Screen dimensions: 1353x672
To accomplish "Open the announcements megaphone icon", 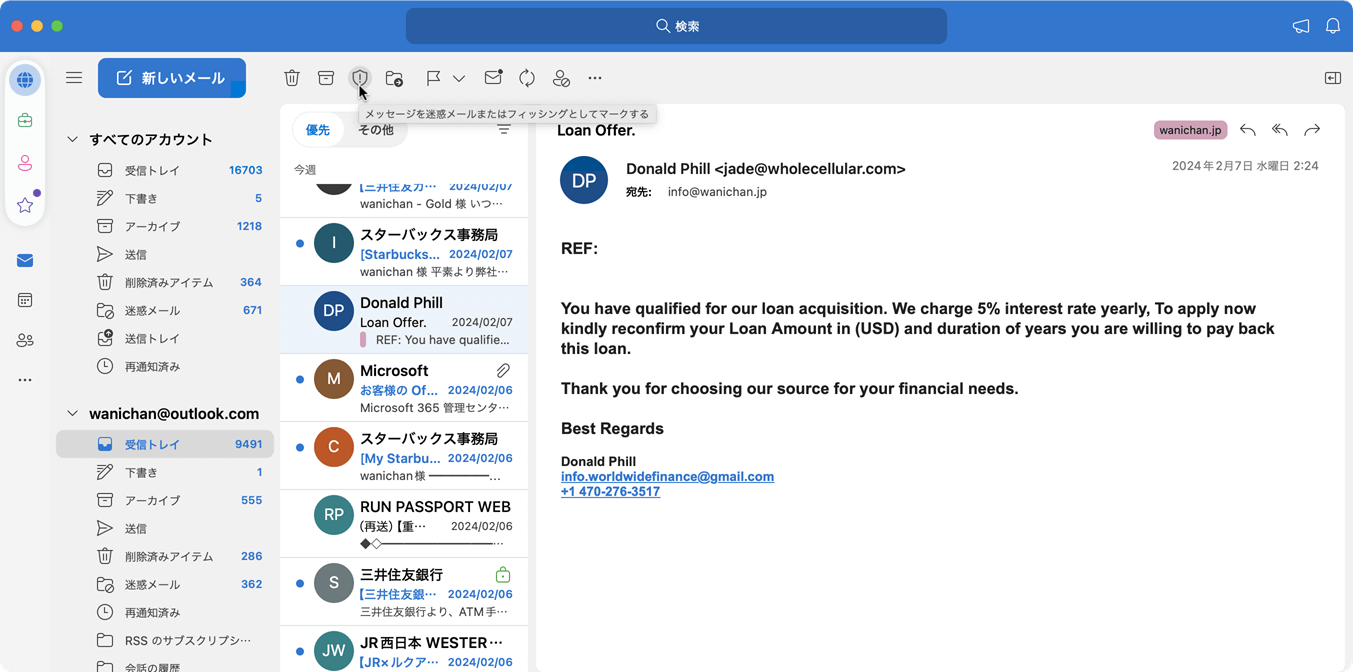I will [x=1301, y=26].
